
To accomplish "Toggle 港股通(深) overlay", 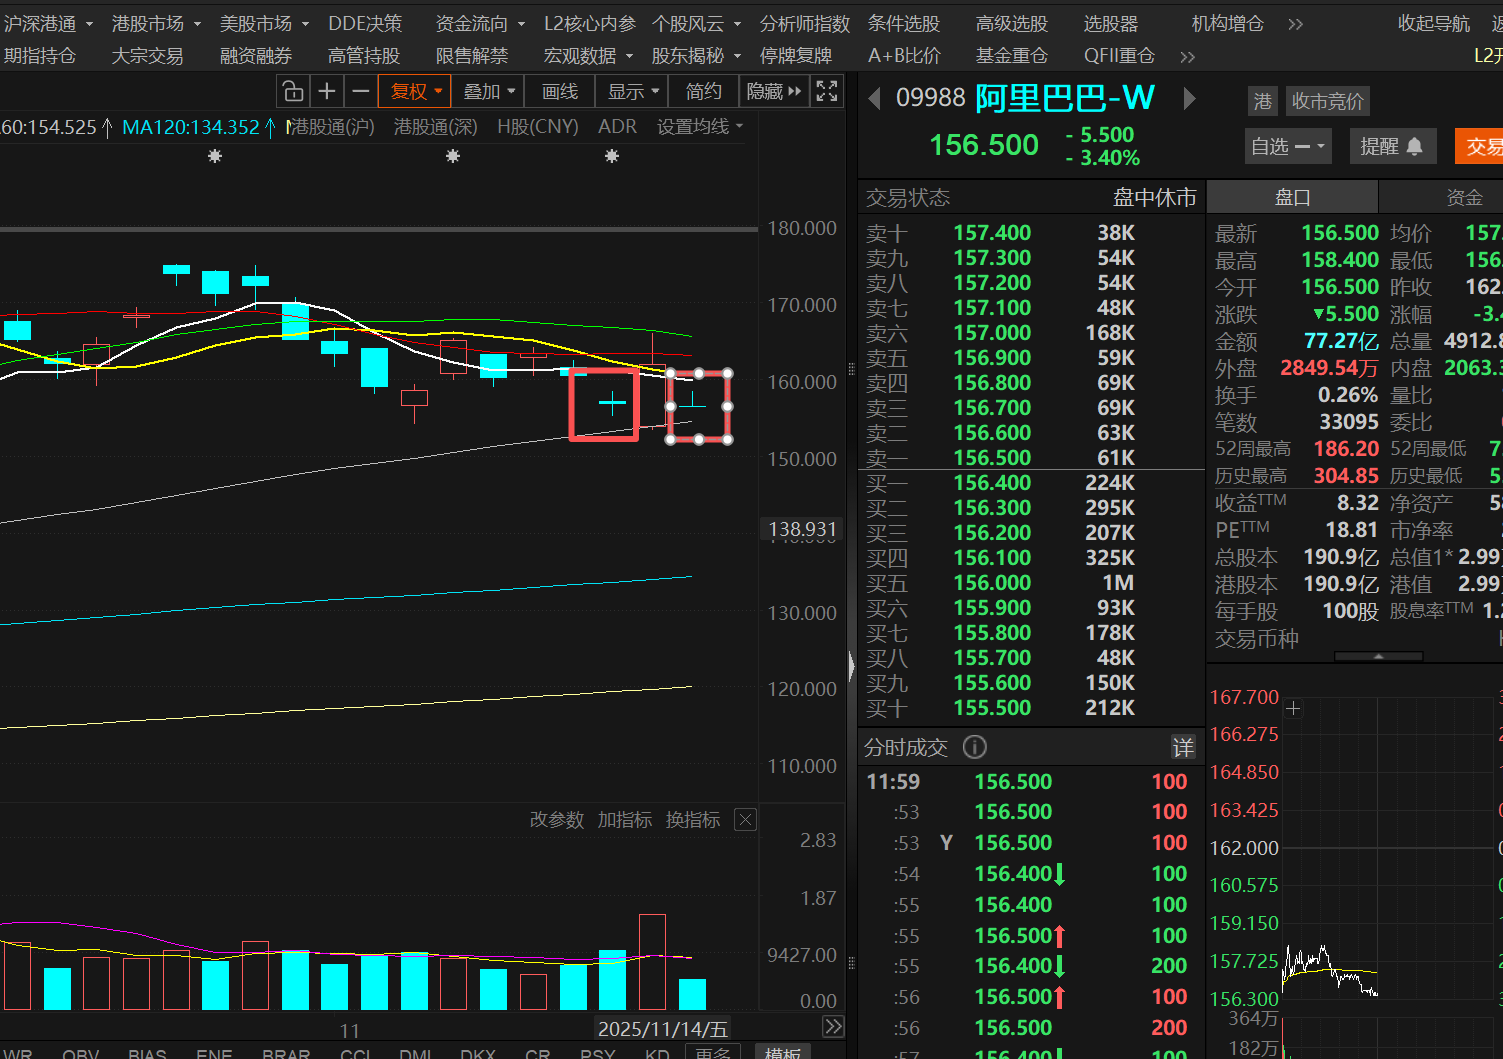I will 435,127.
